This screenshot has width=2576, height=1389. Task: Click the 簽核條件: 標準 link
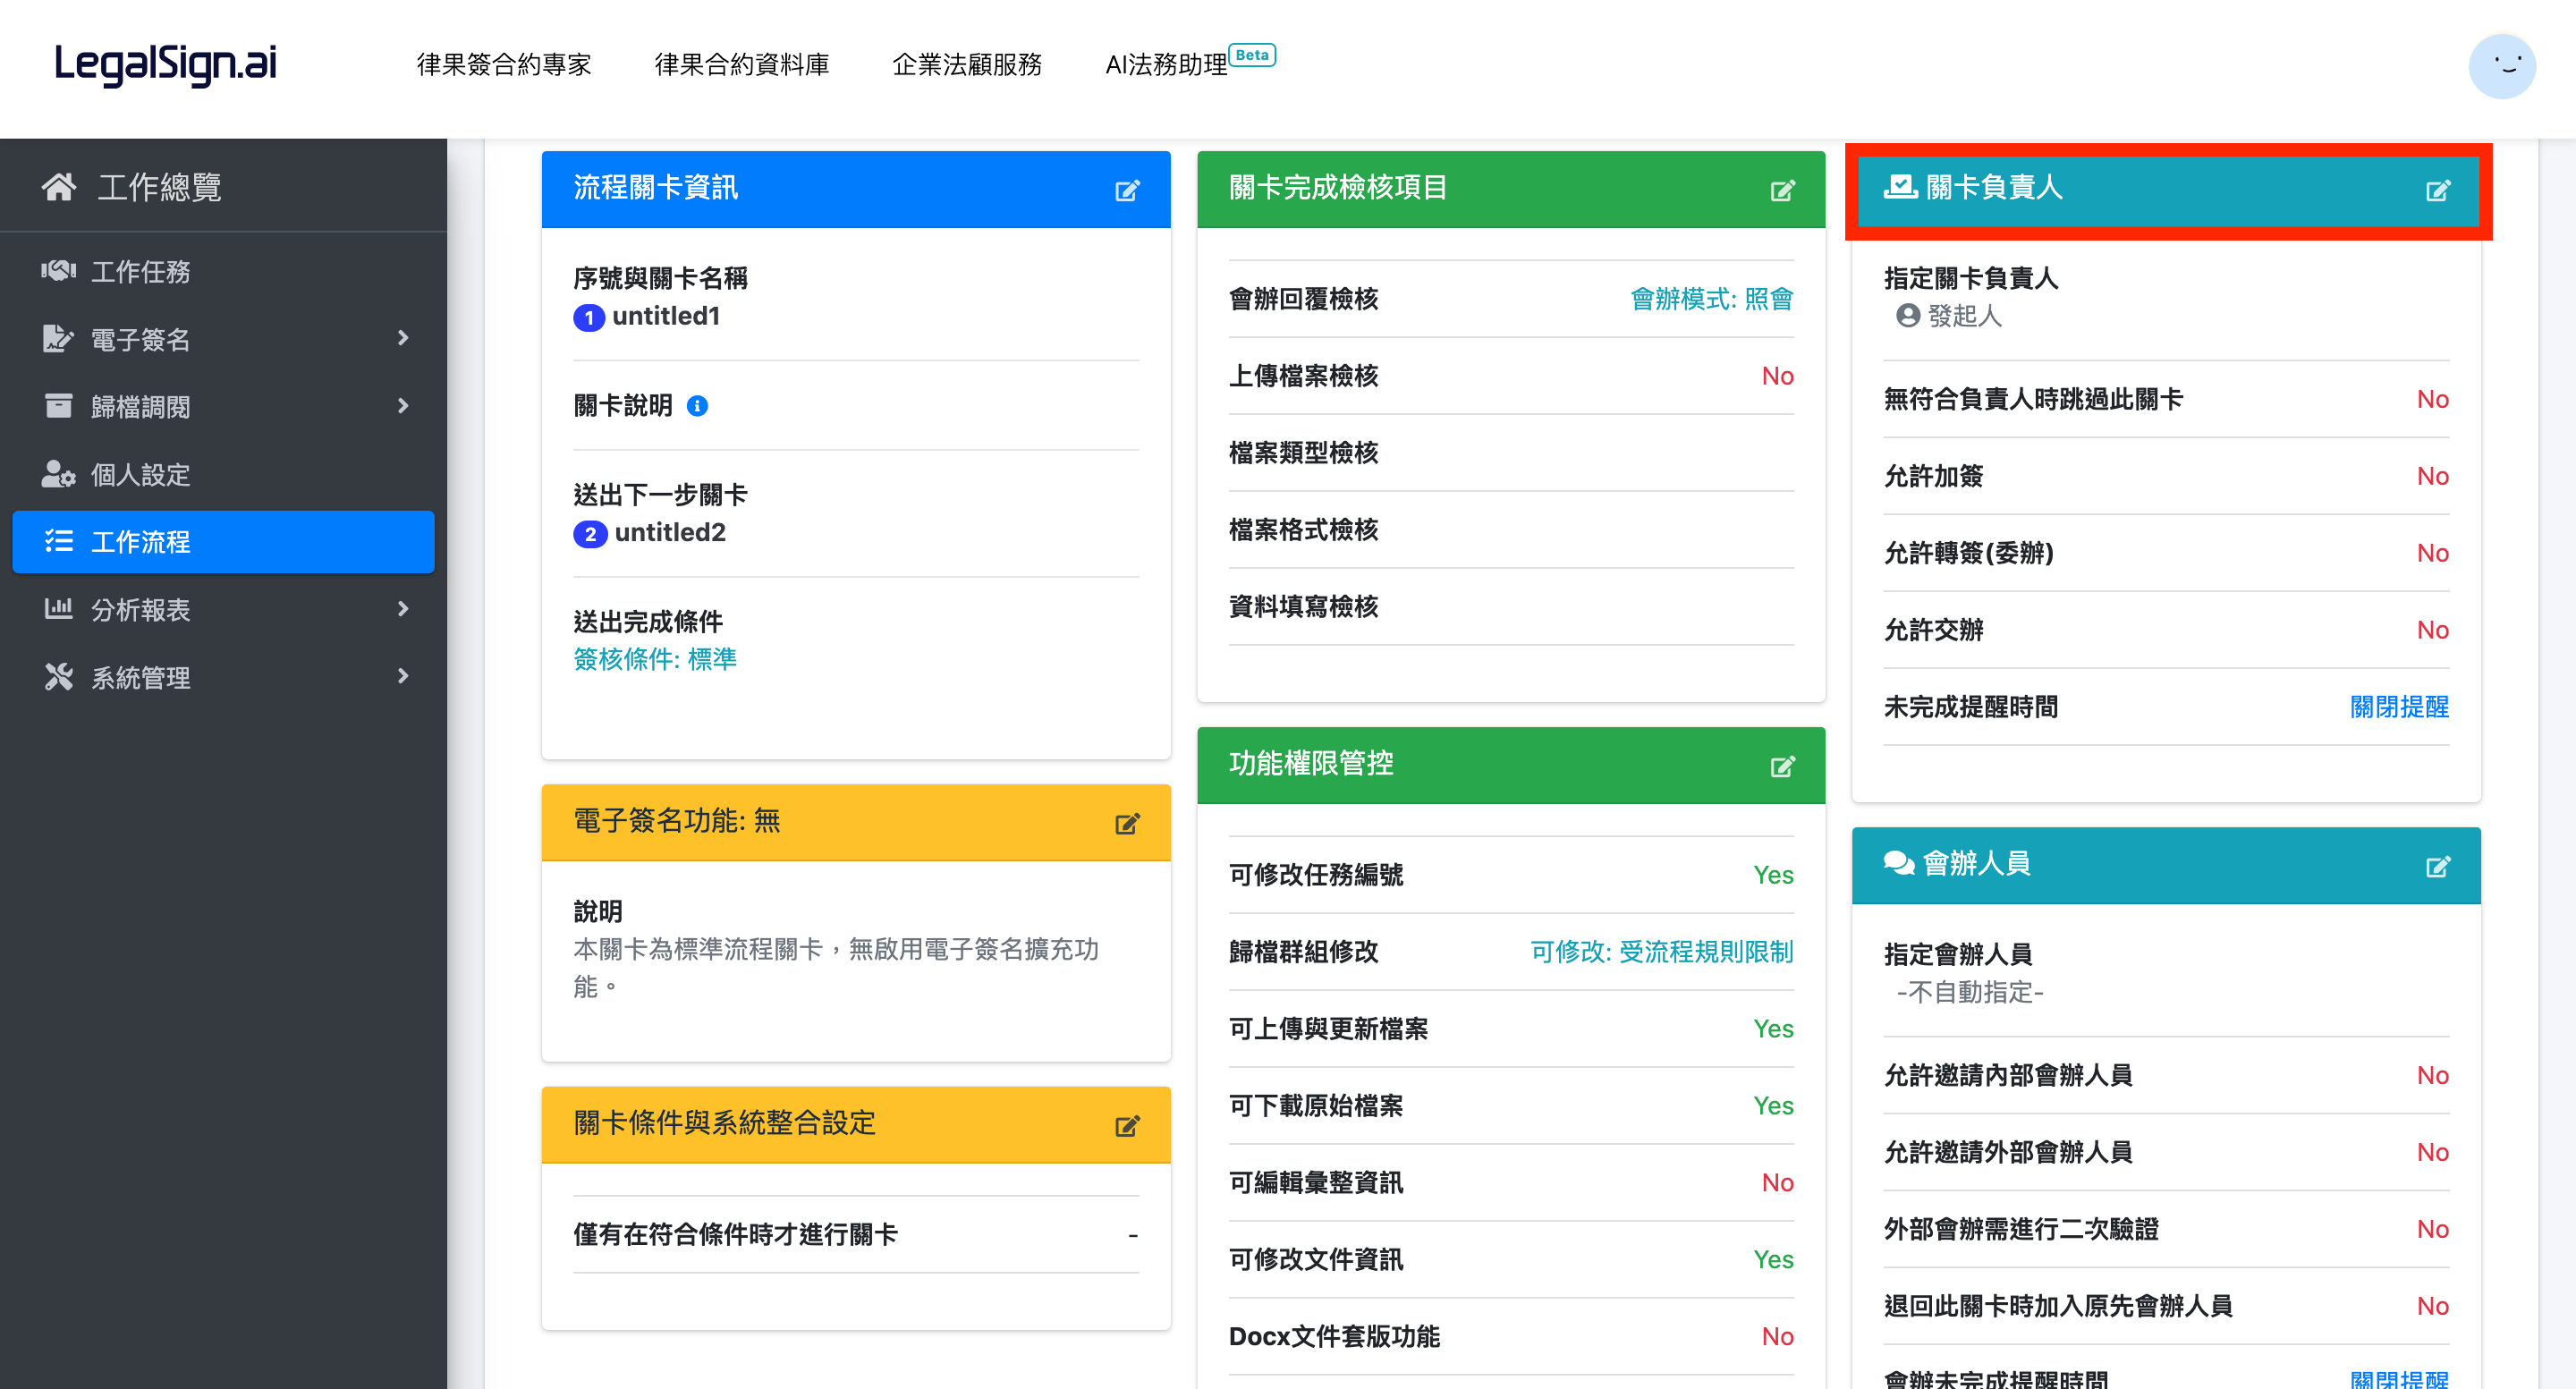[655, 659]
